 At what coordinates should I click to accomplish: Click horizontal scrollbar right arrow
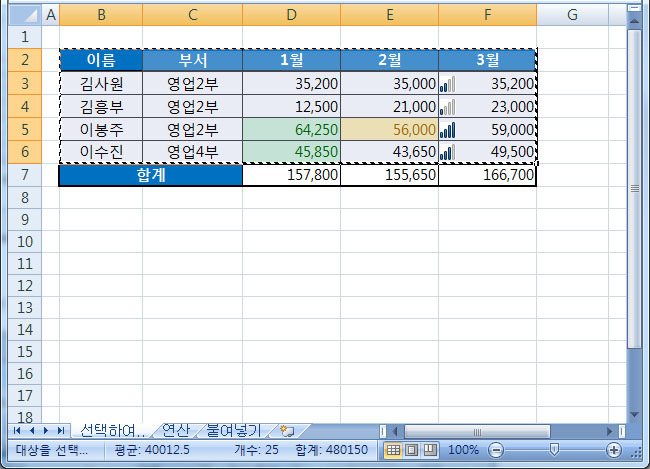(609, 431)
